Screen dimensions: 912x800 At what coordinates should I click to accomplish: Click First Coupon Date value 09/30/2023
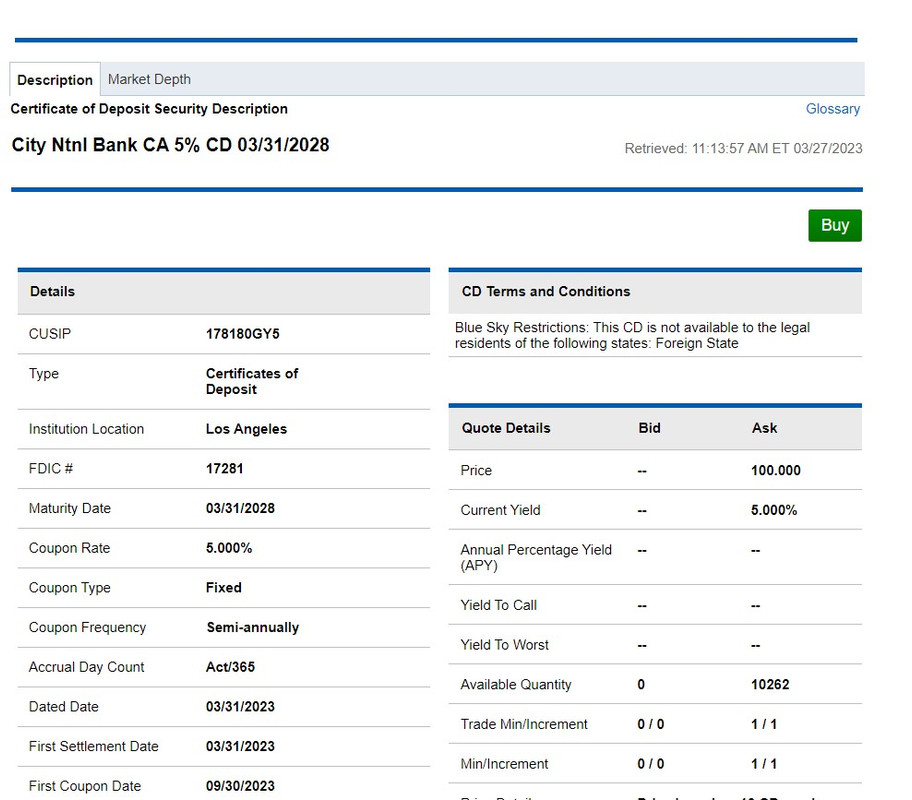240,786
